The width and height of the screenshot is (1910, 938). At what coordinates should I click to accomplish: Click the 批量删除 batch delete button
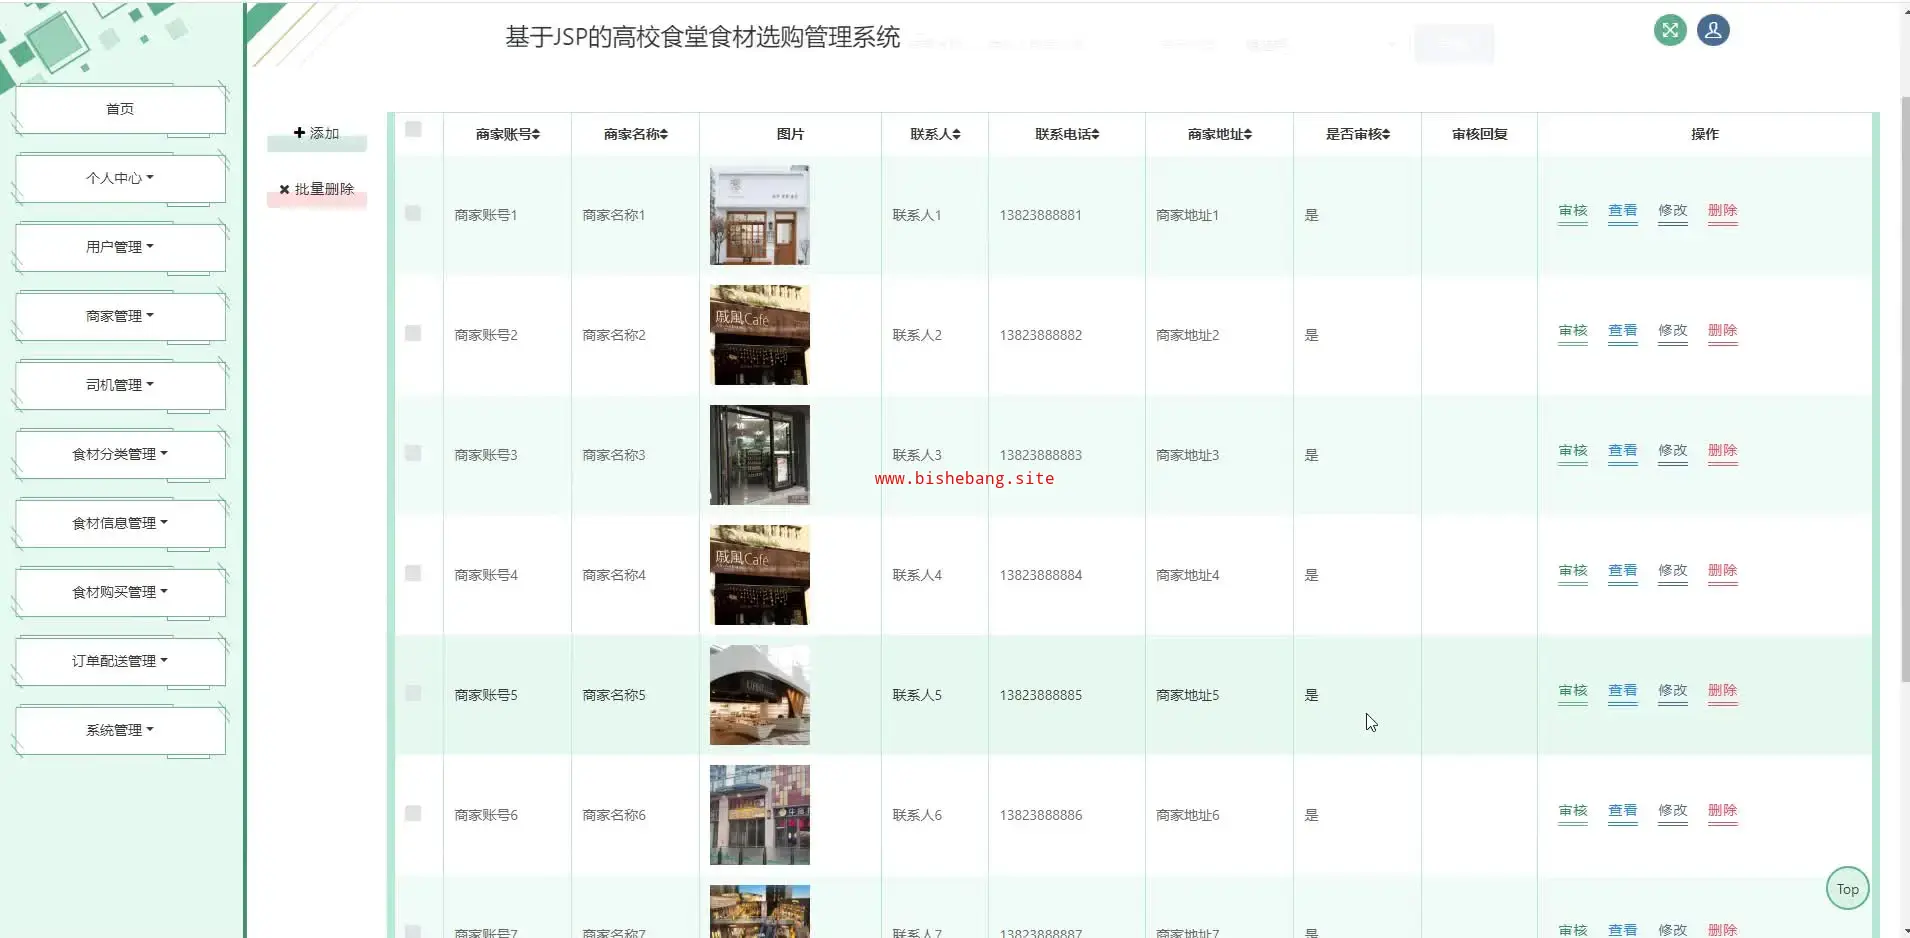(317, 190)
